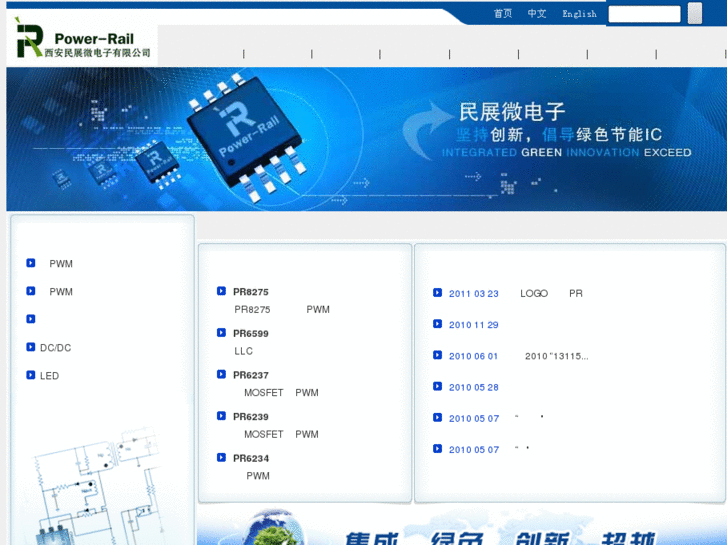Open the 2010 11 29 news date
727x545 pixels.
473,325
